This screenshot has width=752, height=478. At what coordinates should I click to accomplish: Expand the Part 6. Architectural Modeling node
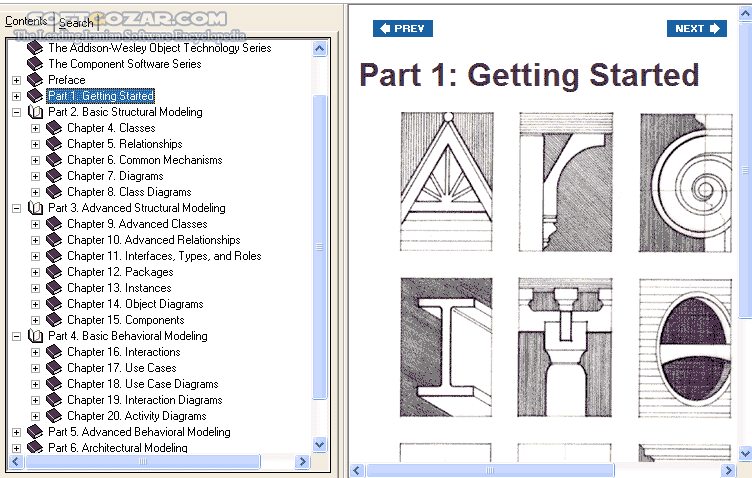[16, 448]
